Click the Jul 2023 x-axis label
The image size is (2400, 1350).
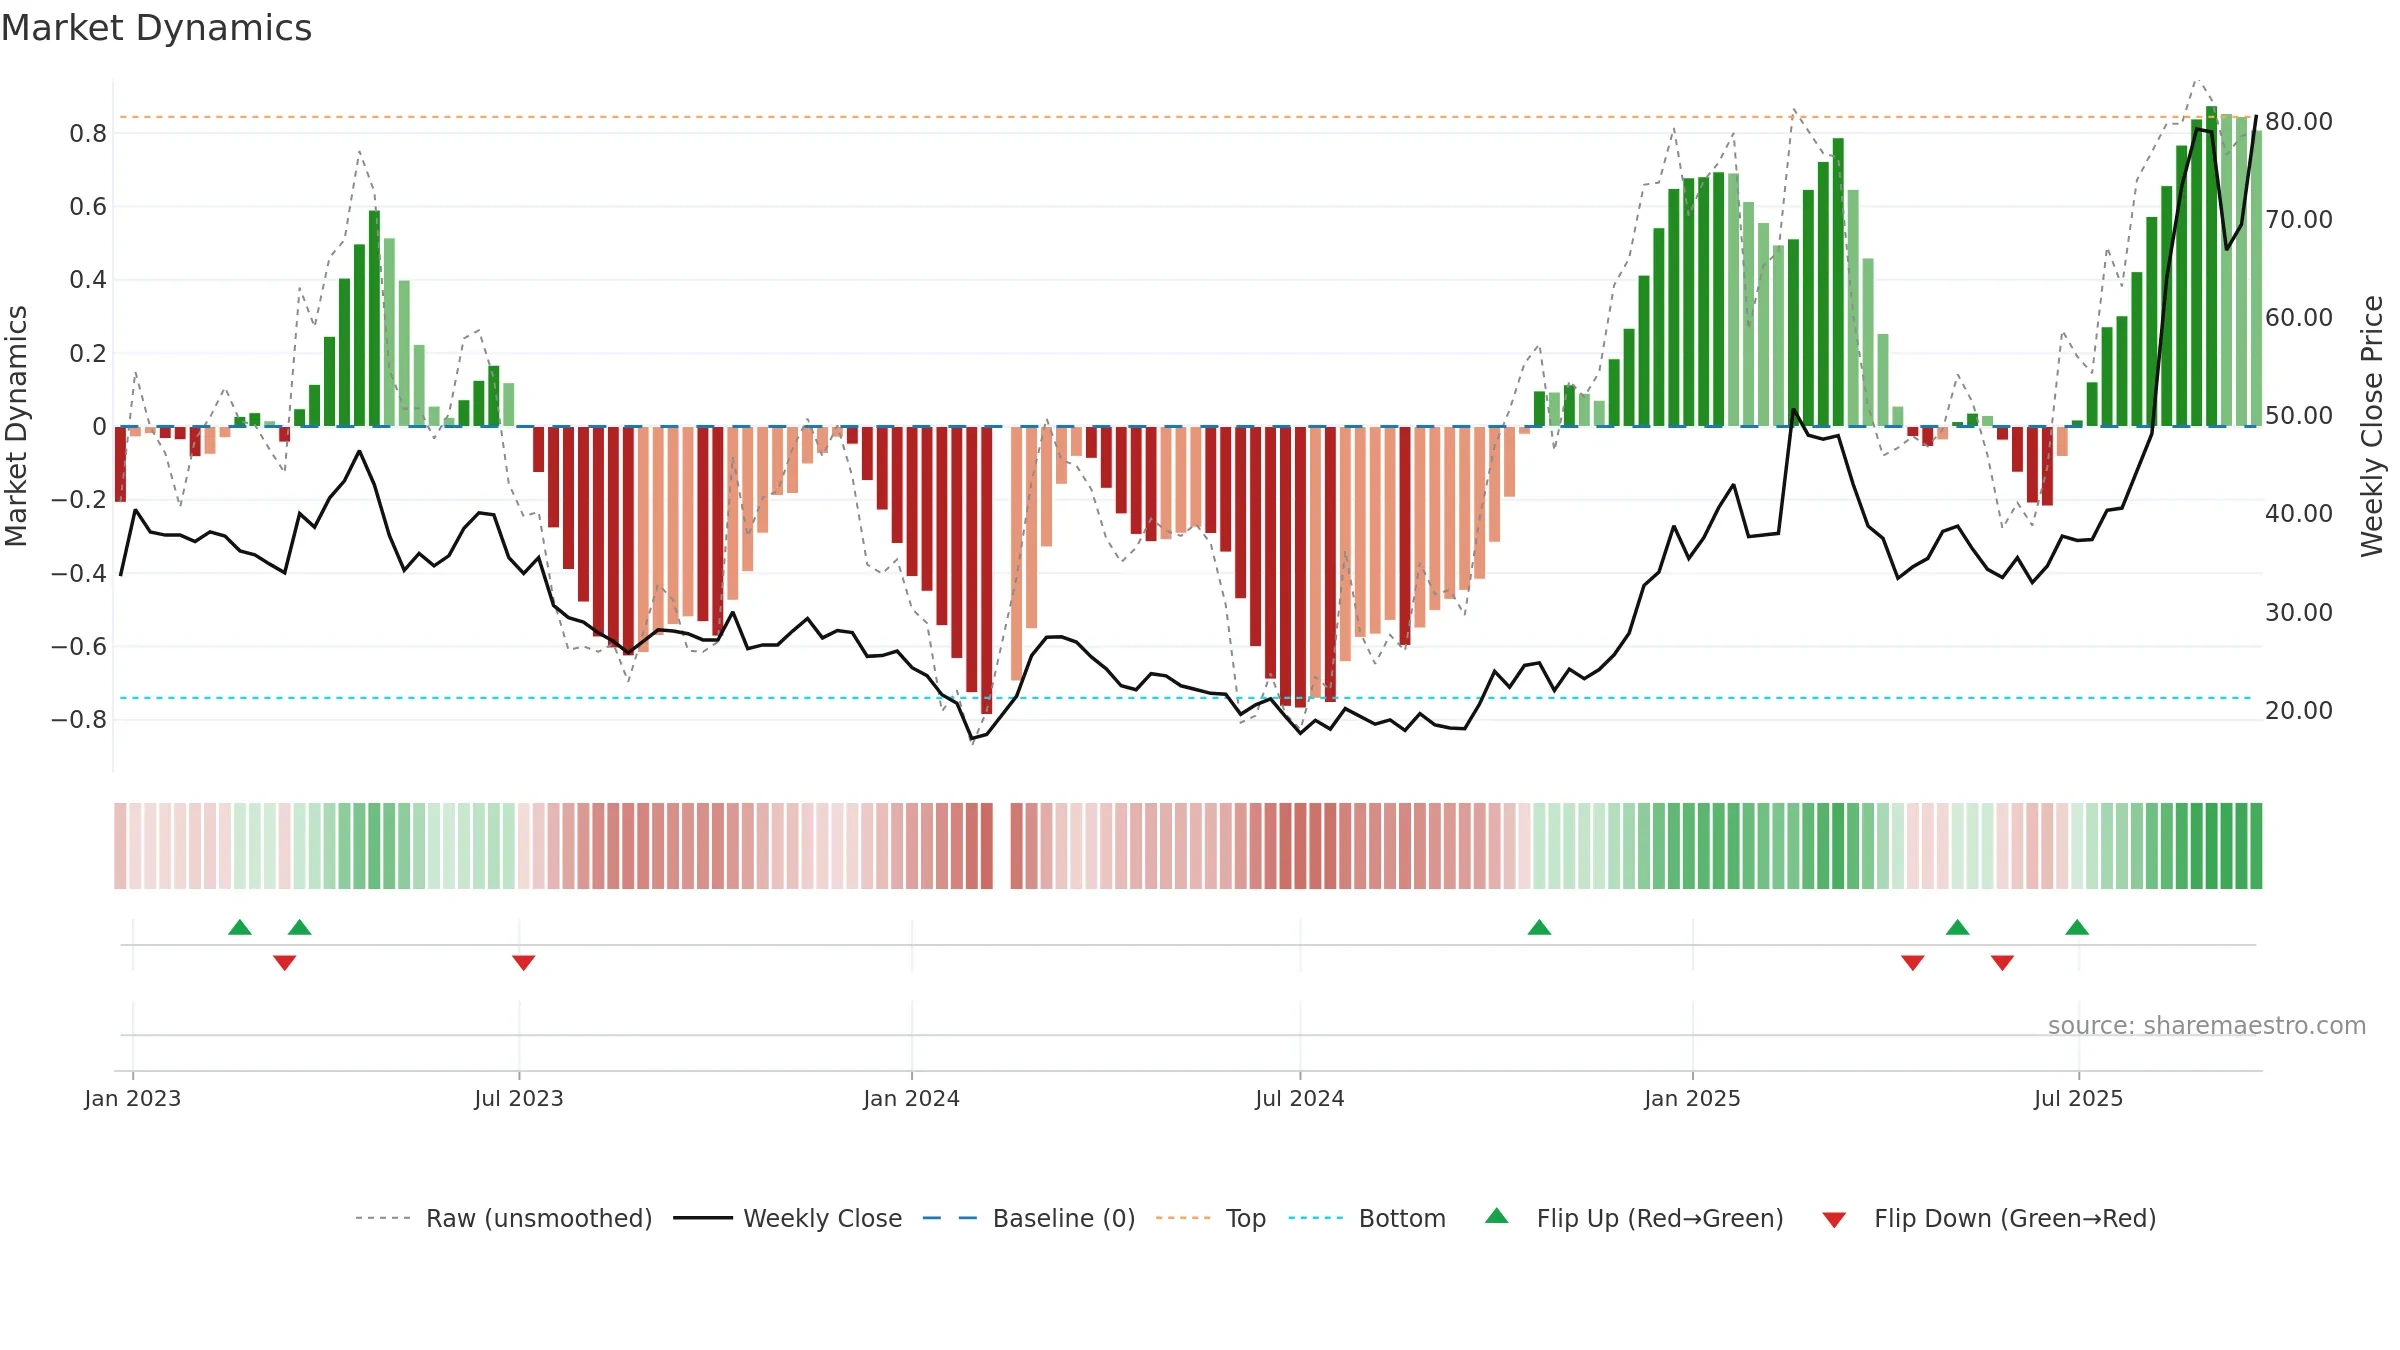click(x=519, y=1098)
